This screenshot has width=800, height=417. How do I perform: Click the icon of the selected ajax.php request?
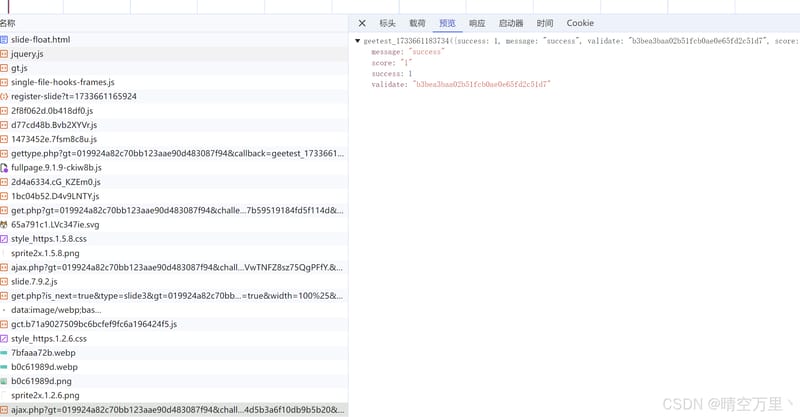pos(4,410)
